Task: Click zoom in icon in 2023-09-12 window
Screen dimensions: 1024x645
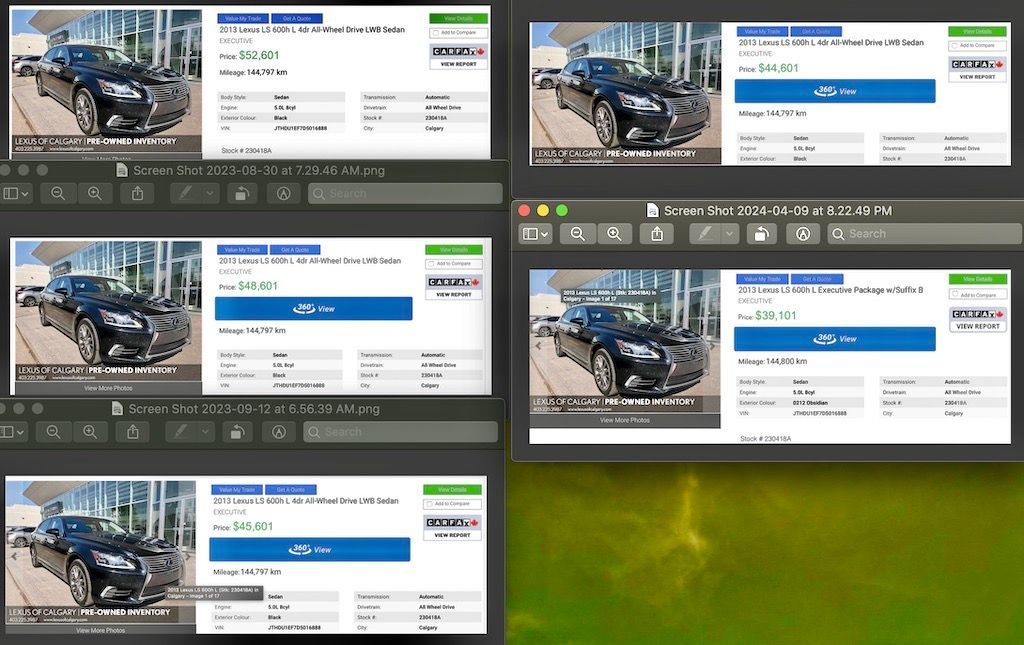Action: pyautogui.click(x=89, y=432)
